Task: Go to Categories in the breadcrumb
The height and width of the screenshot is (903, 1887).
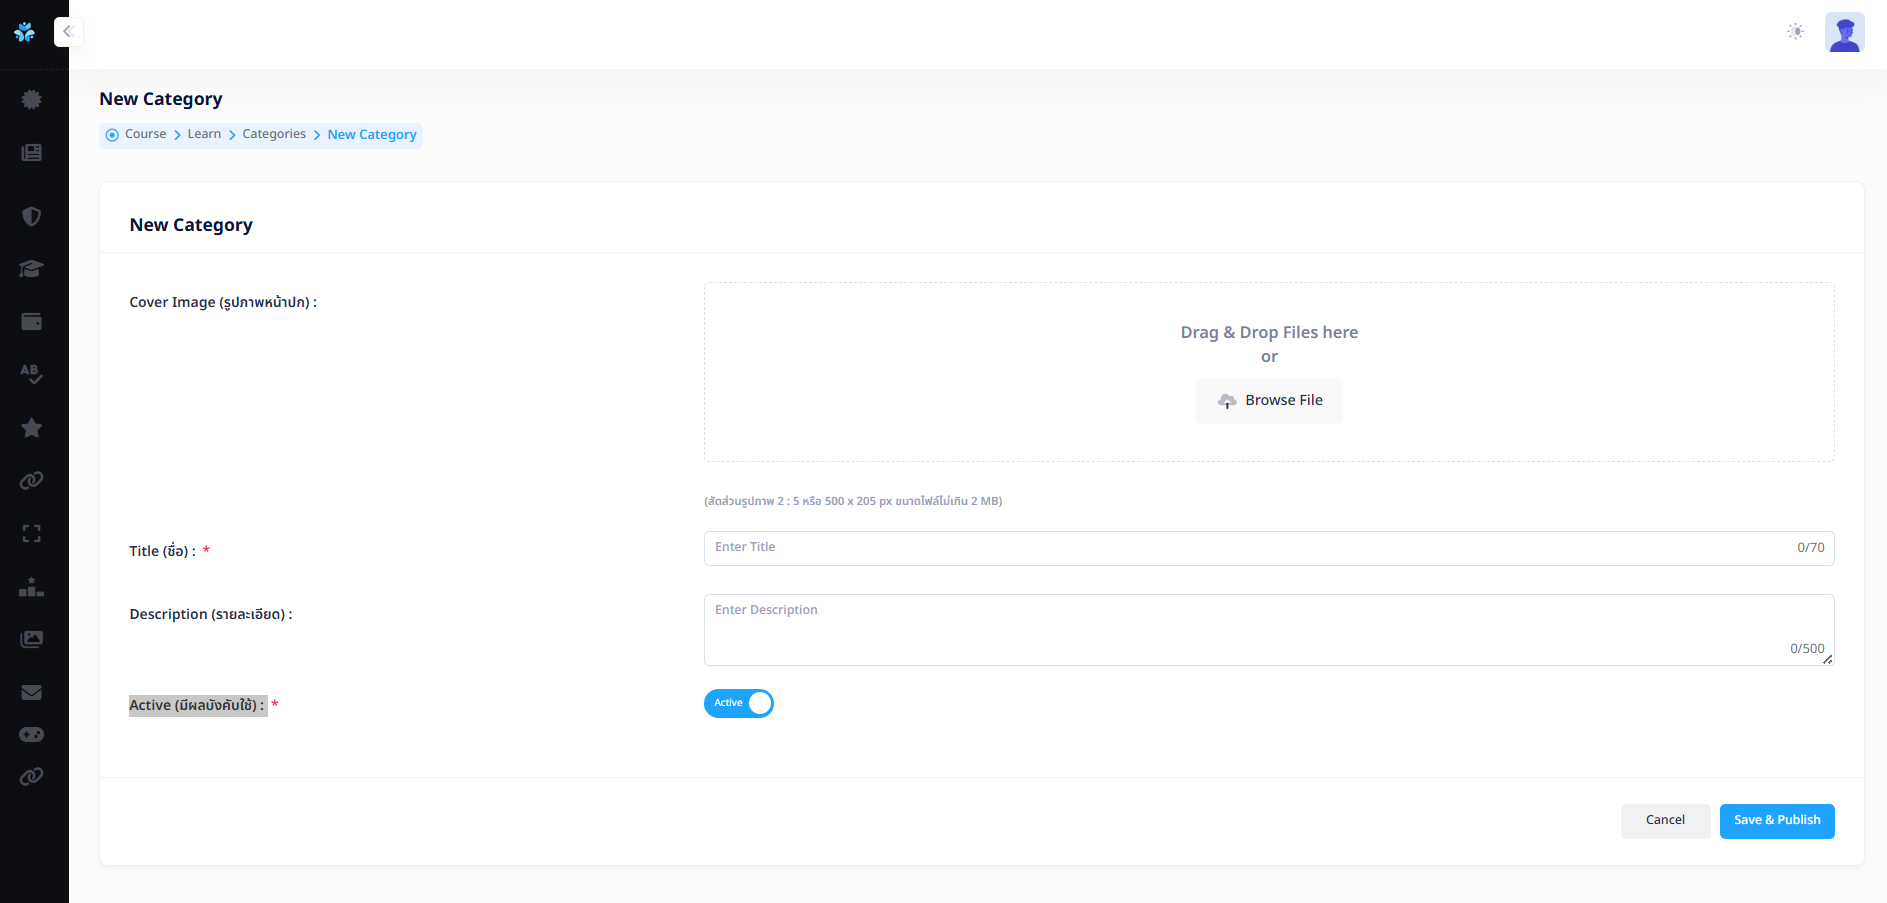Action: pos(274,134)
